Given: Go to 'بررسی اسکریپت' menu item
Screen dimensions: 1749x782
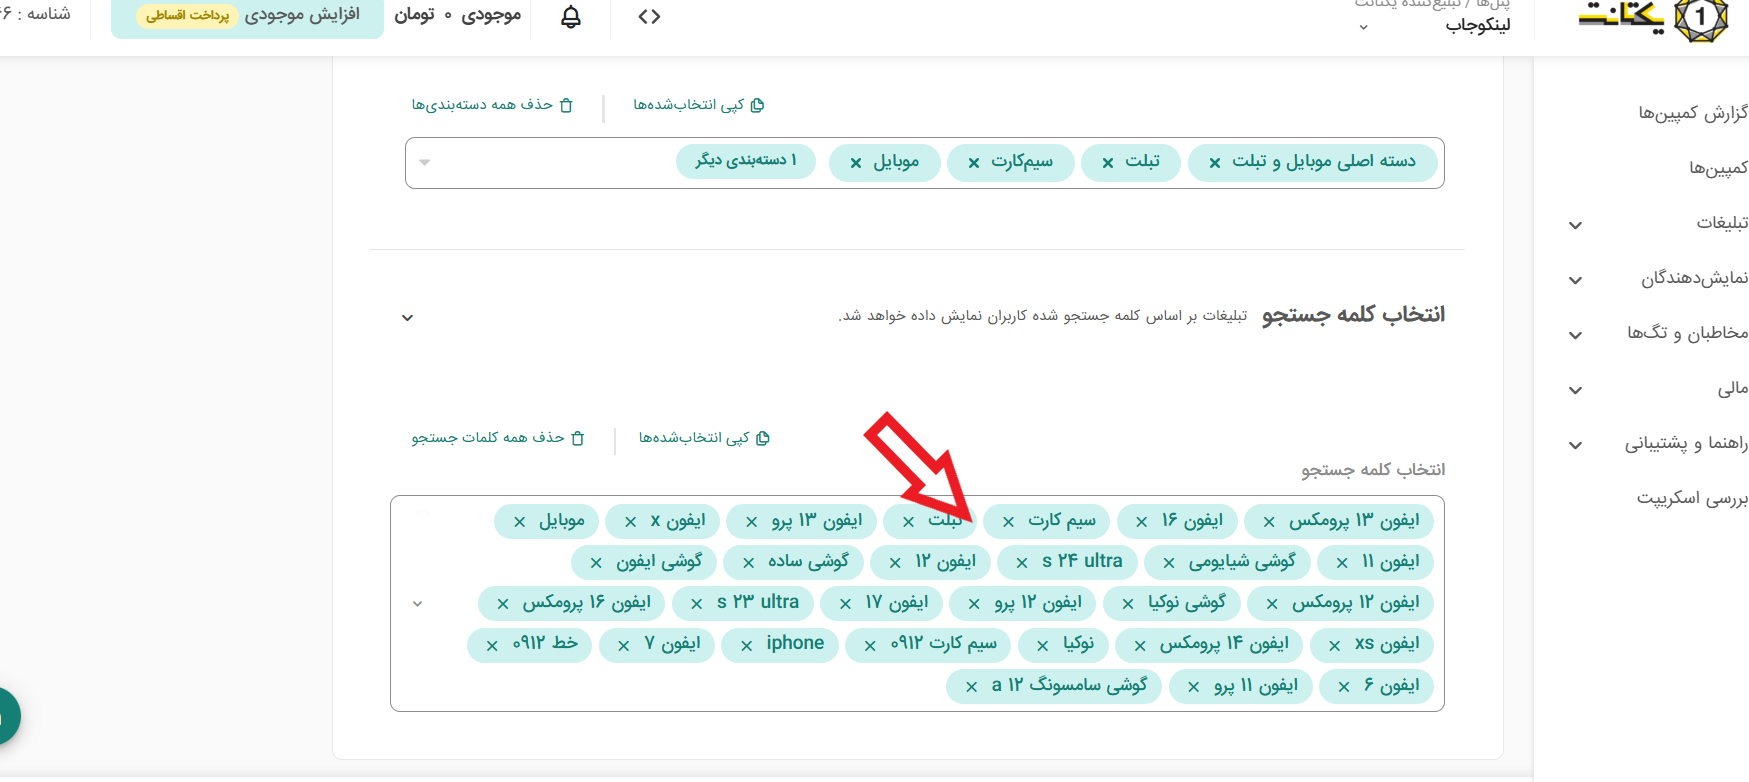Looking at the screenshot, I should click(x=1691, y=498).
